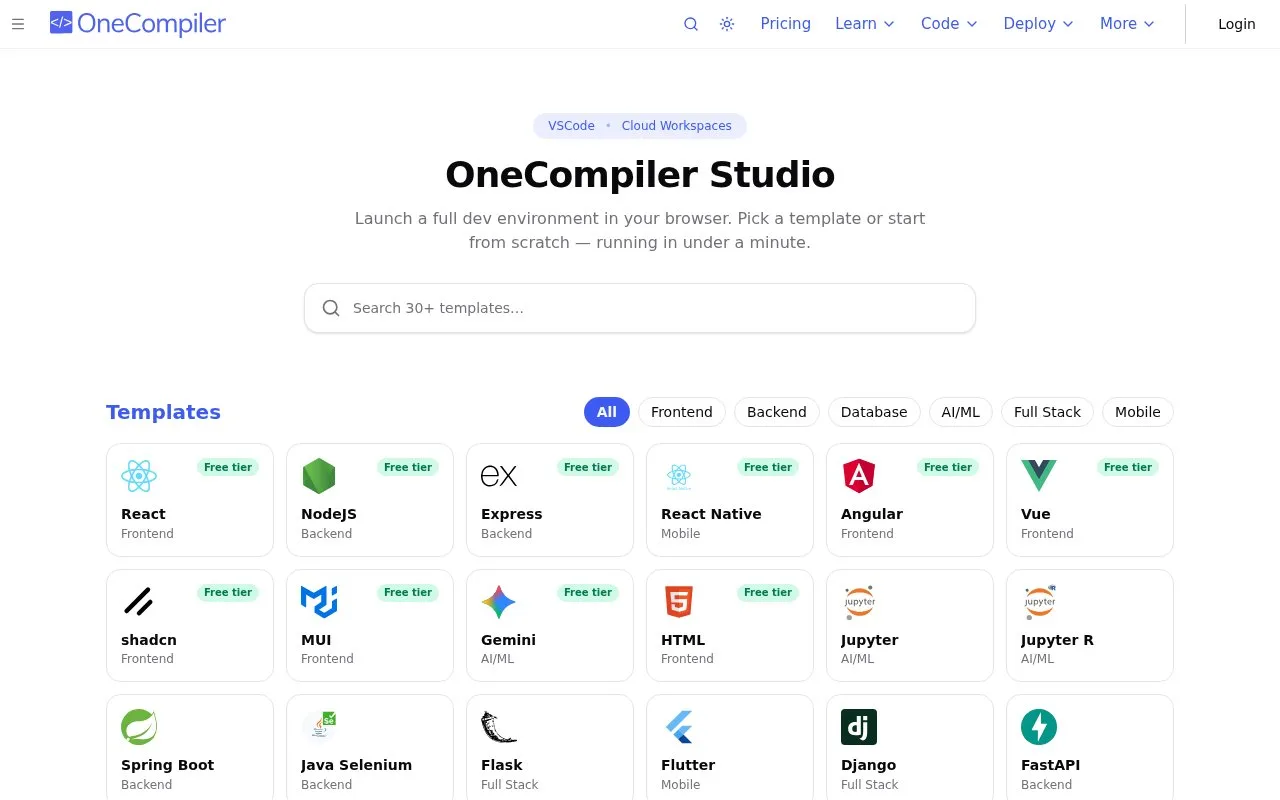This screenshot has width=1280, height=800.
Task: Click the OneCompiler Studio title
Action: pyautogui.click(x=640, y=175)
